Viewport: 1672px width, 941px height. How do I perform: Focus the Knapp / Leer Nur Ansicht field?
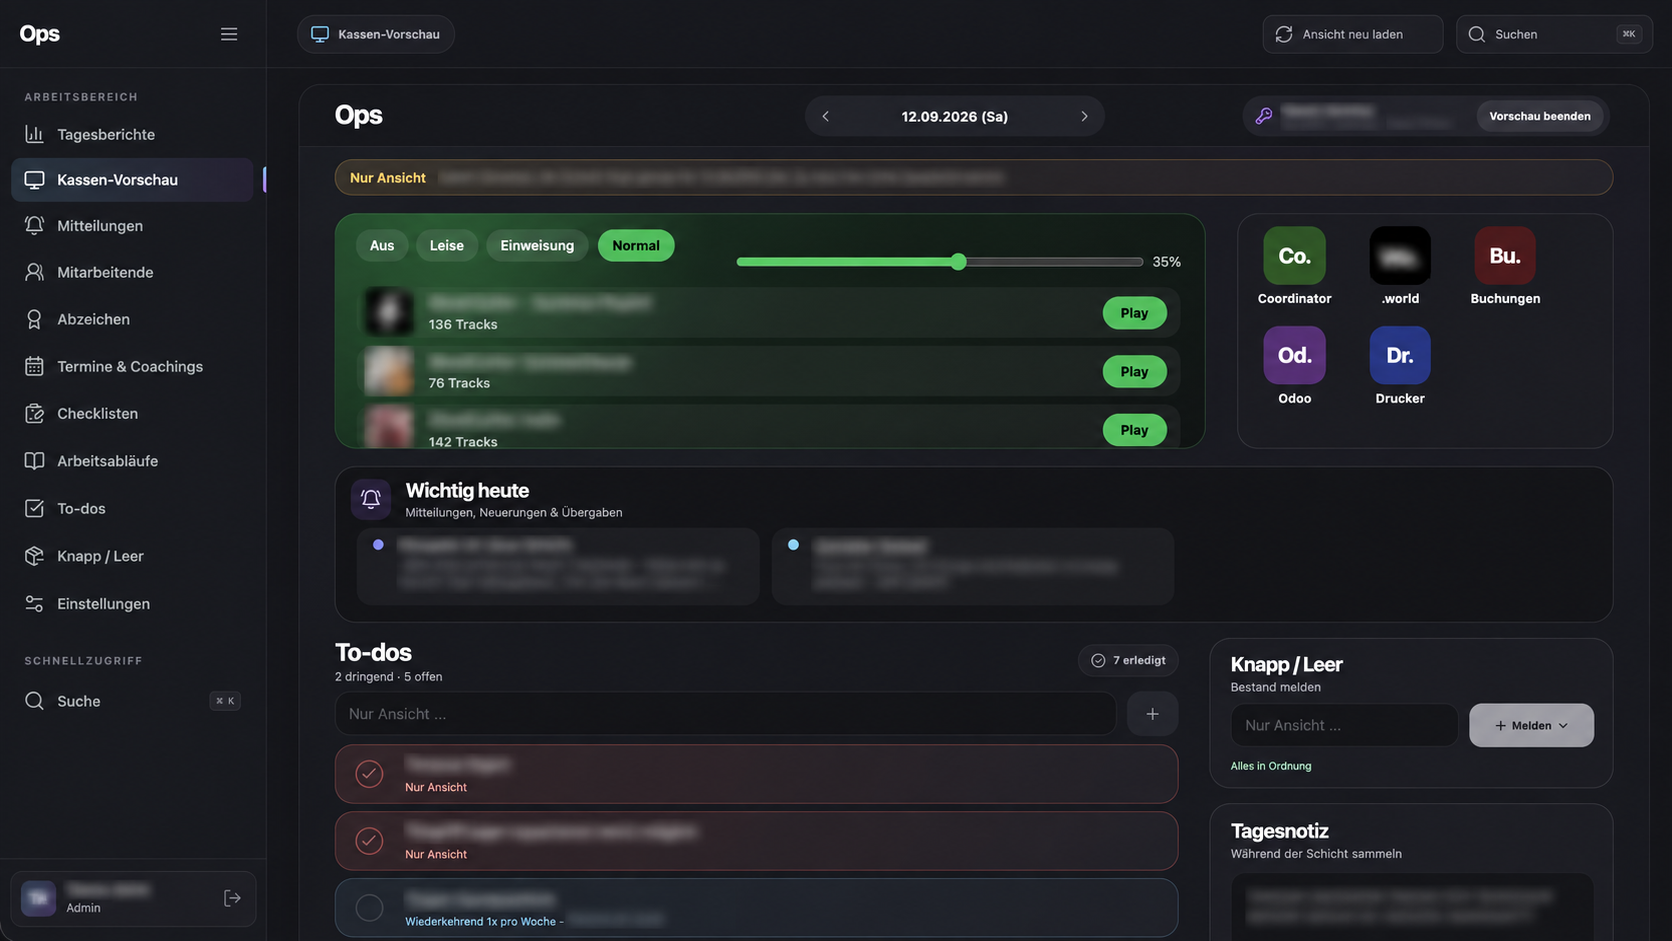pos(1344,726)
